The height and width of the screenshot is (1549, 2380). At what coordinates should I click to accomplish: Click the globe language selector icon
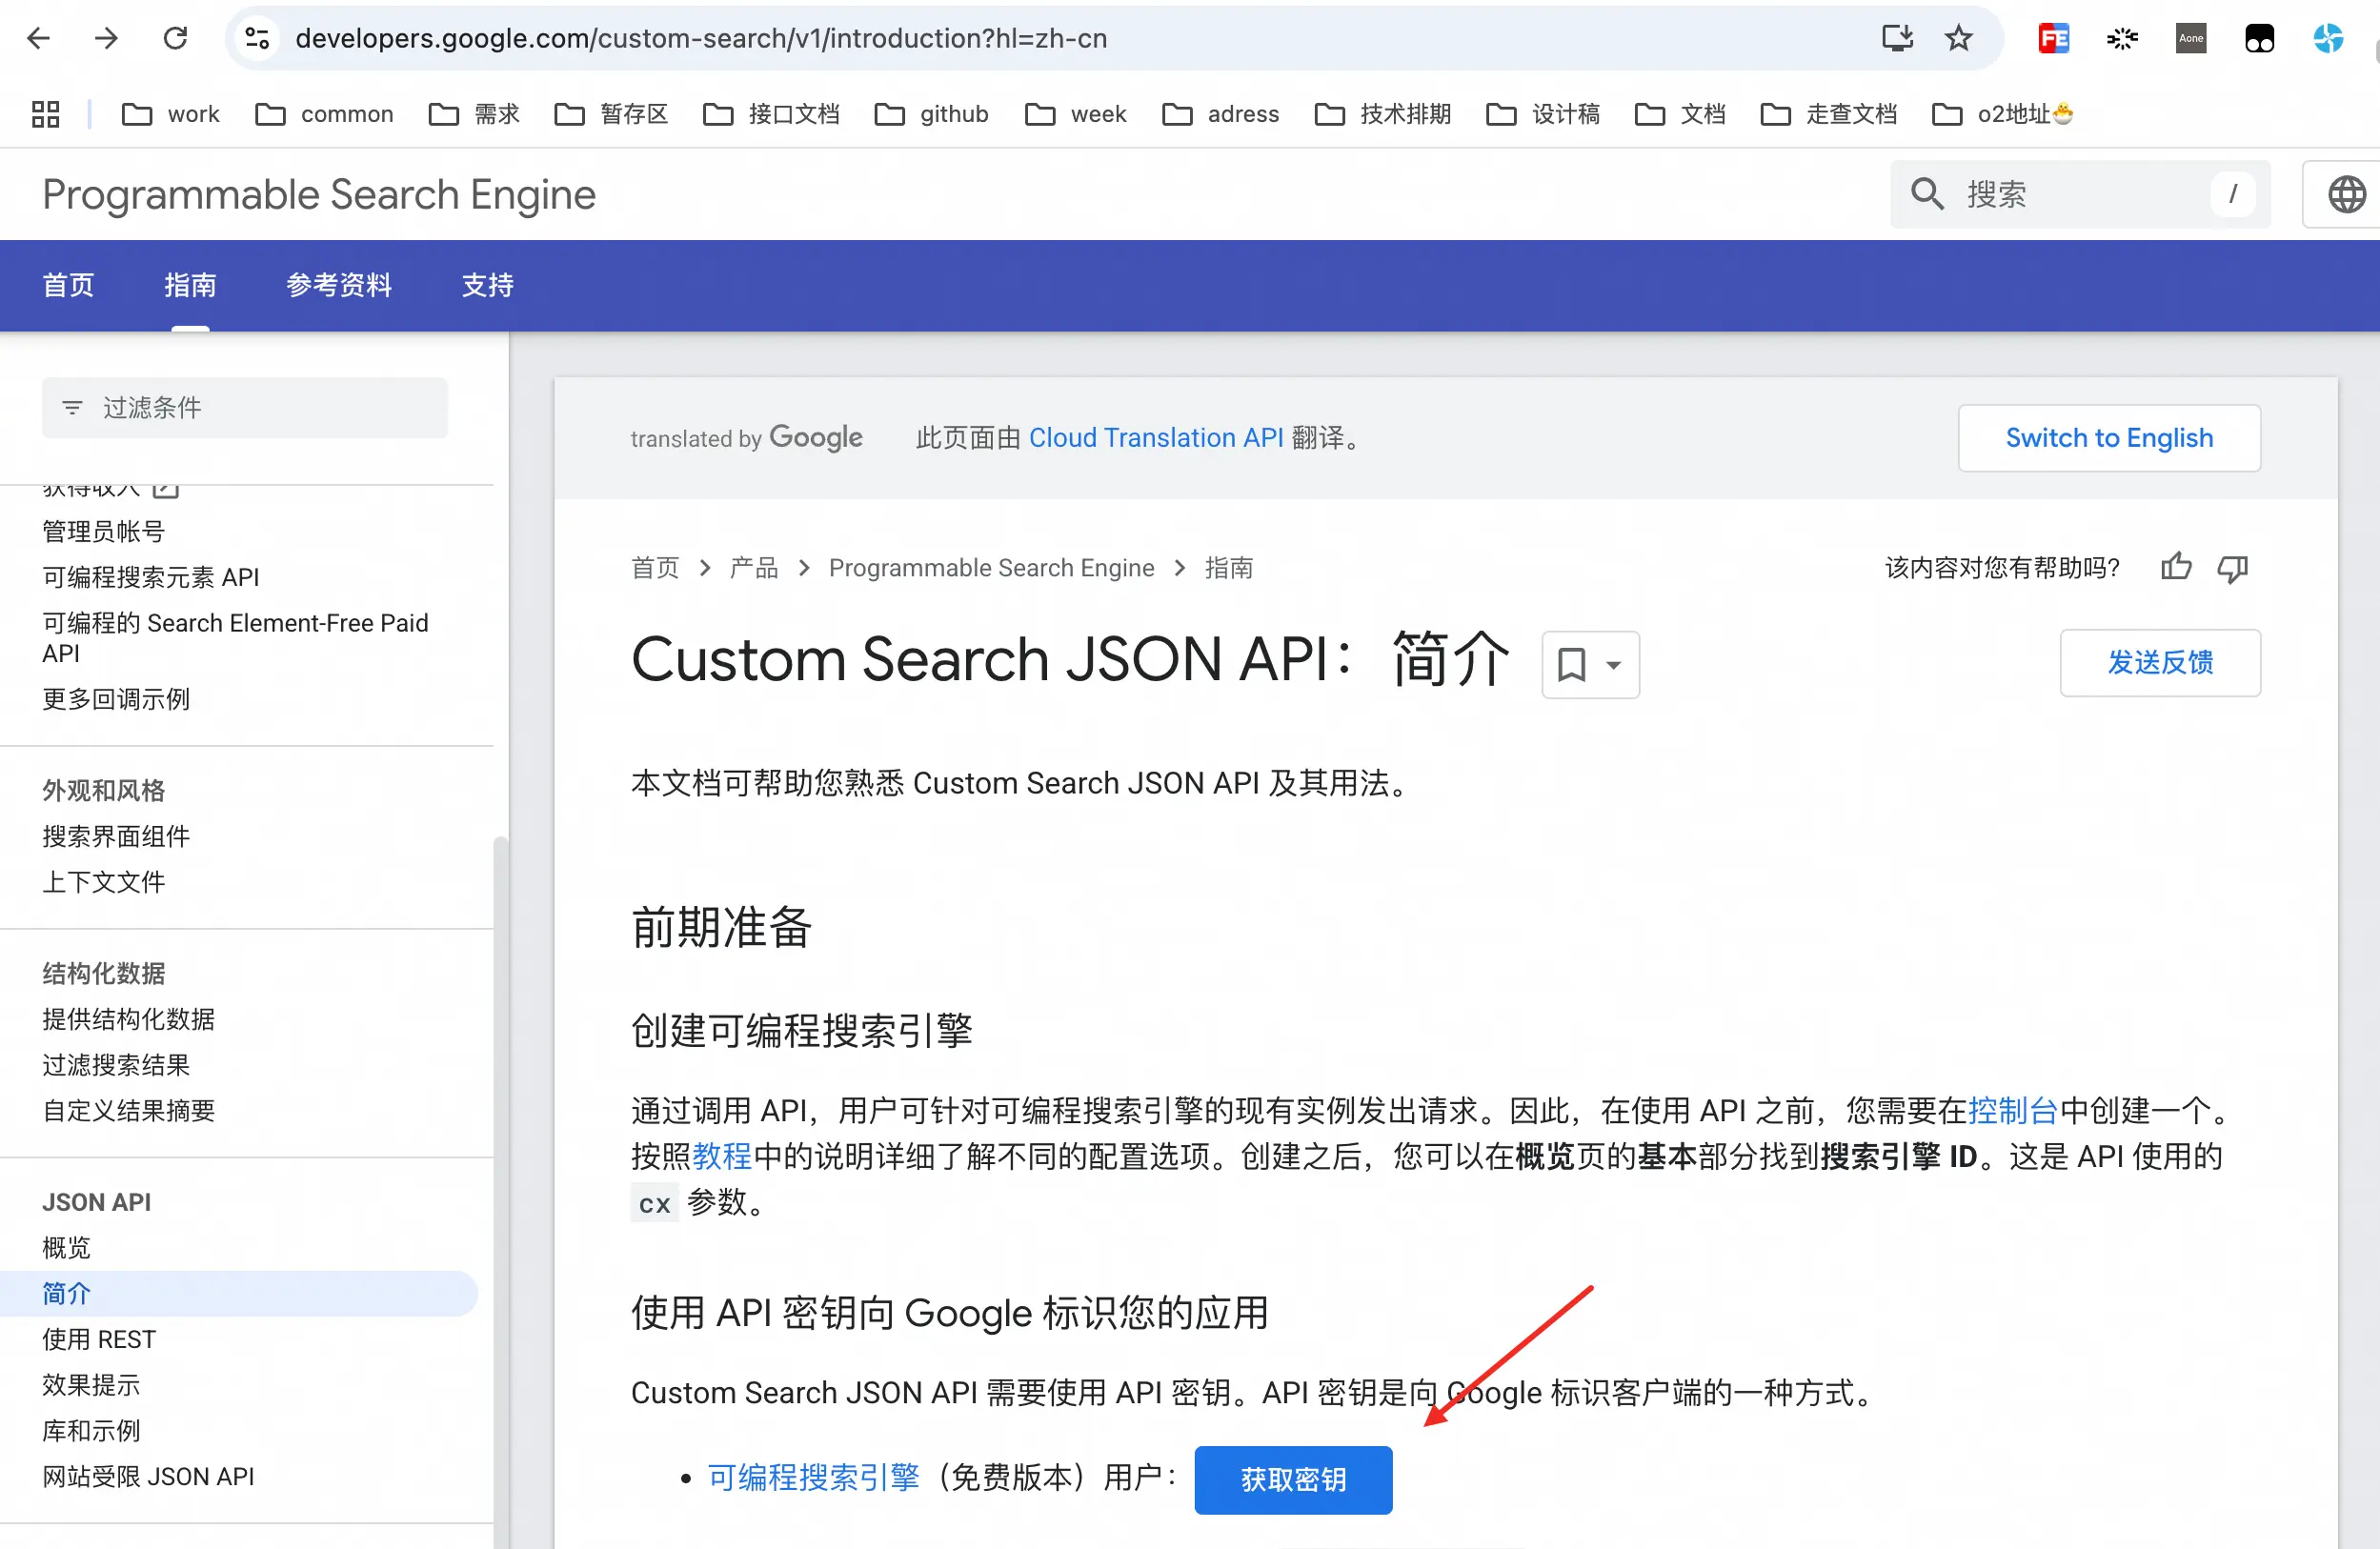(x=2346, y=194)
